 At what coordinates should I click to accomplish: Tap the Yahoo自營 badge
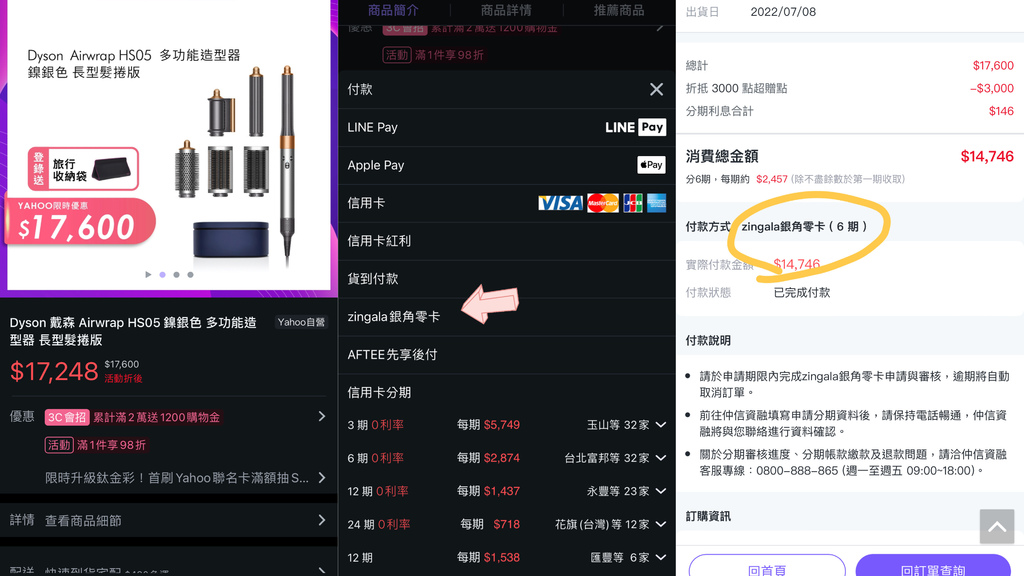[301, 322]
